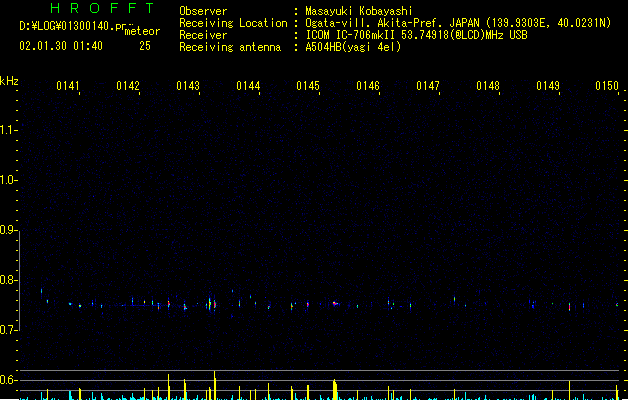Click the 0141 time marker
The width and height of the screenshot is (629, 400).
68,86
